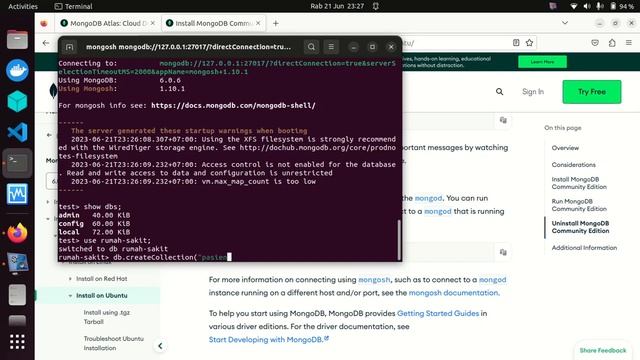
Task: Open the Show Applications grid
Action: pos(17,342)
